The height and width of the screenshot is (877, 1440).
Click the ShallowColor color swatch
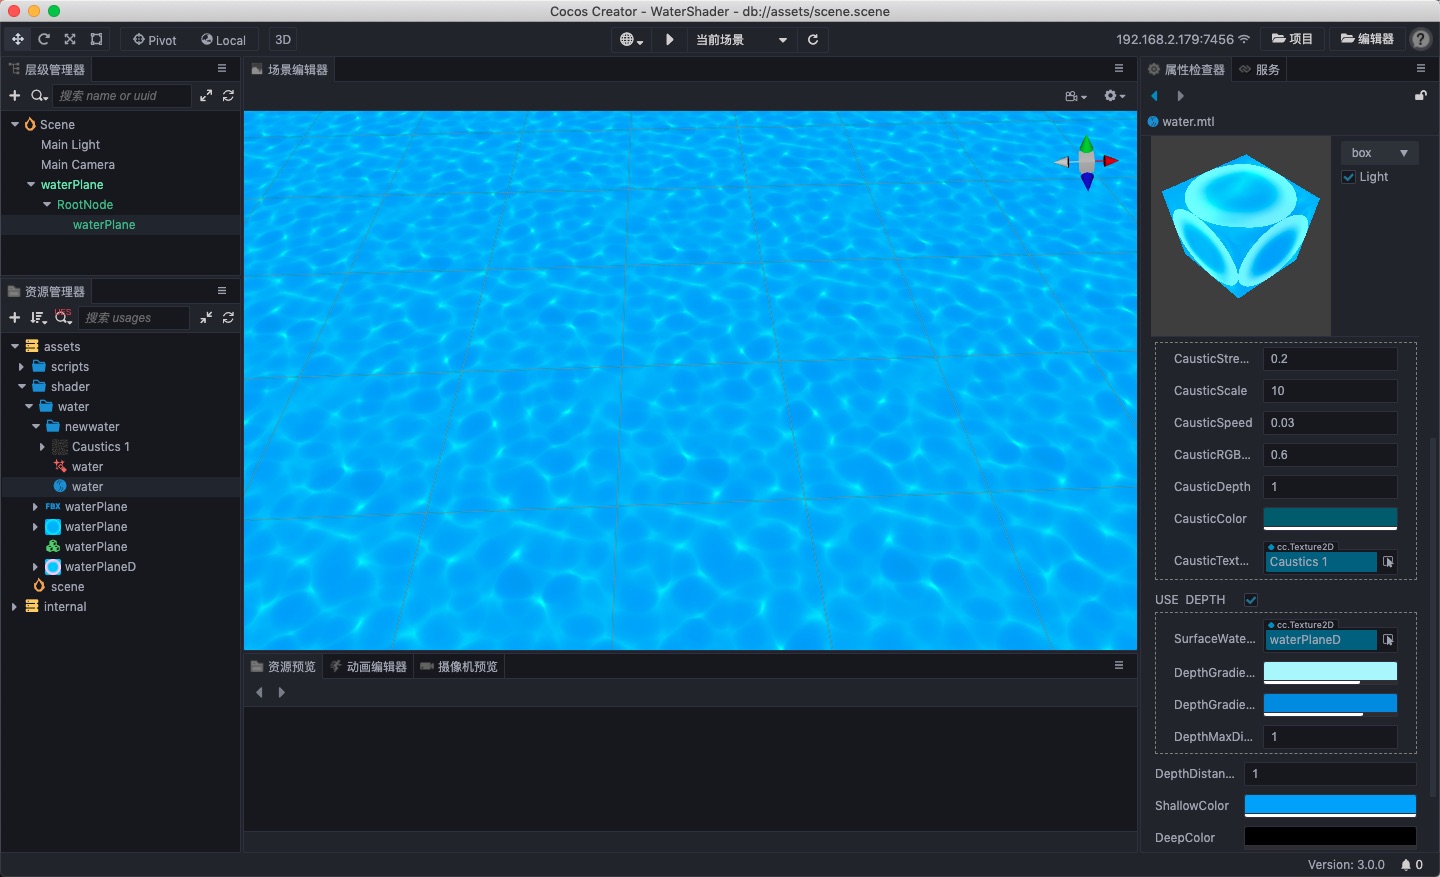tap(1330, 805)
